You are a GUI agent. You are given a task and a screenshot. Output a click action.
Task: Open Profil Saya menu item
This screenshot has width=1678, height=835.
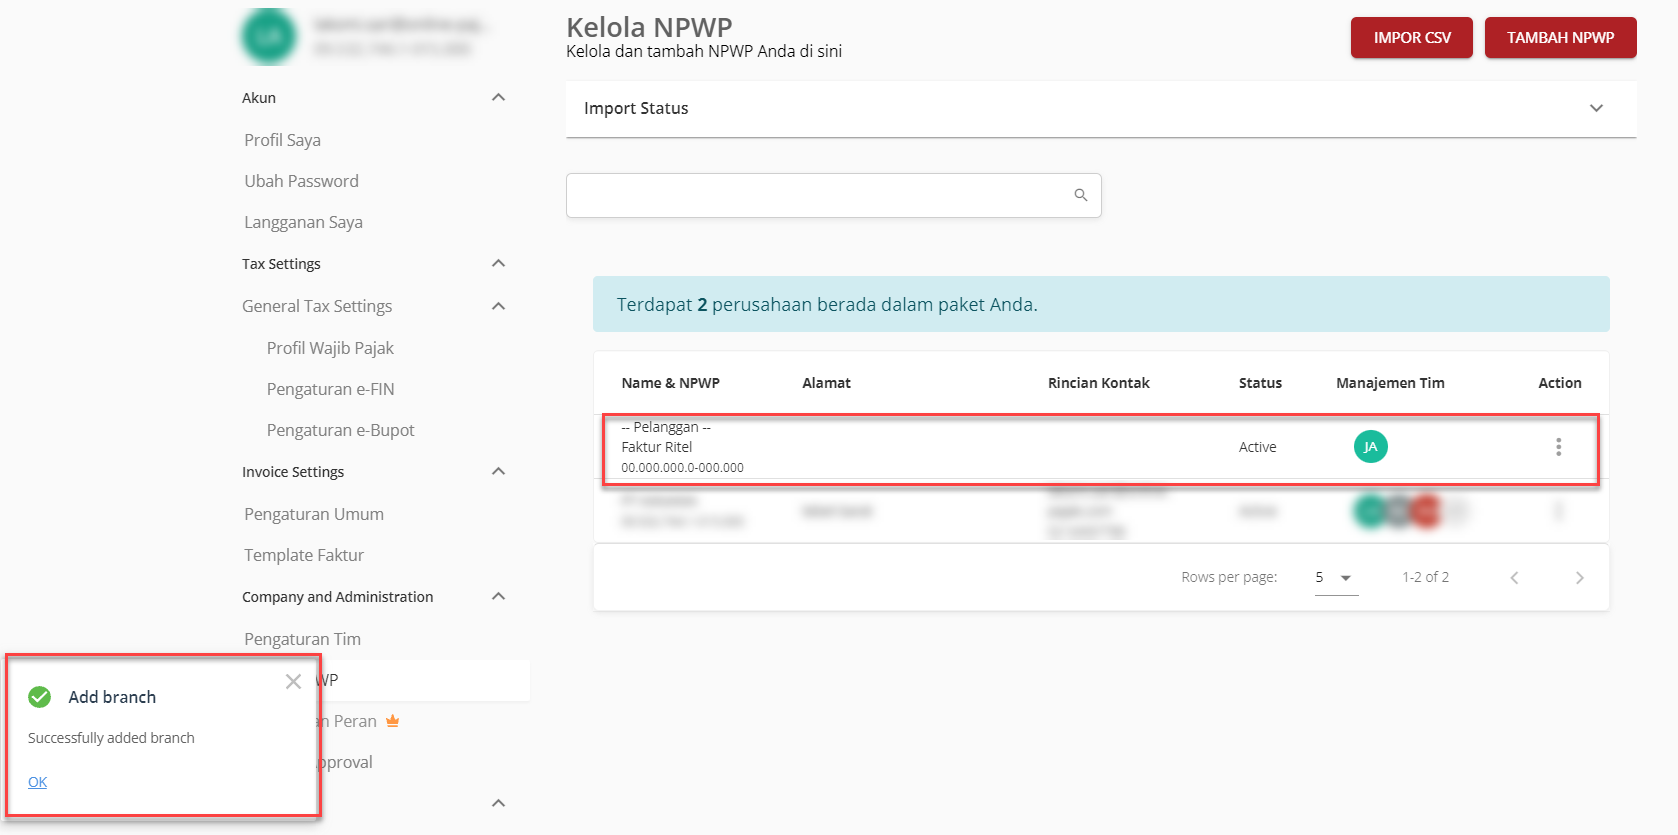[x=282, y=140]
